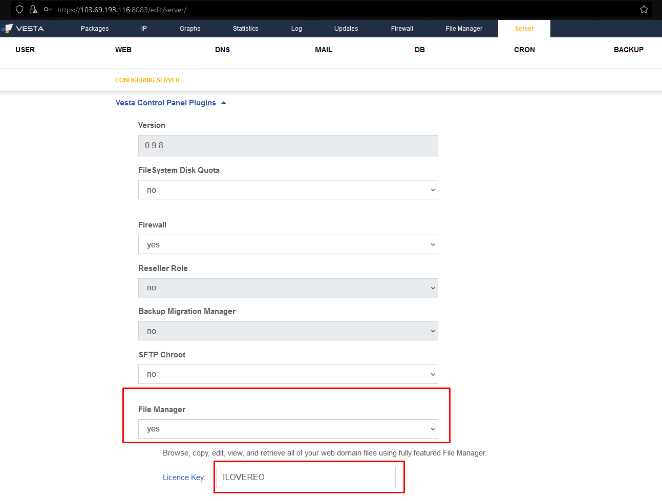Go to the USER section
This screenshot has height=501, width=662.
(25, 49)
